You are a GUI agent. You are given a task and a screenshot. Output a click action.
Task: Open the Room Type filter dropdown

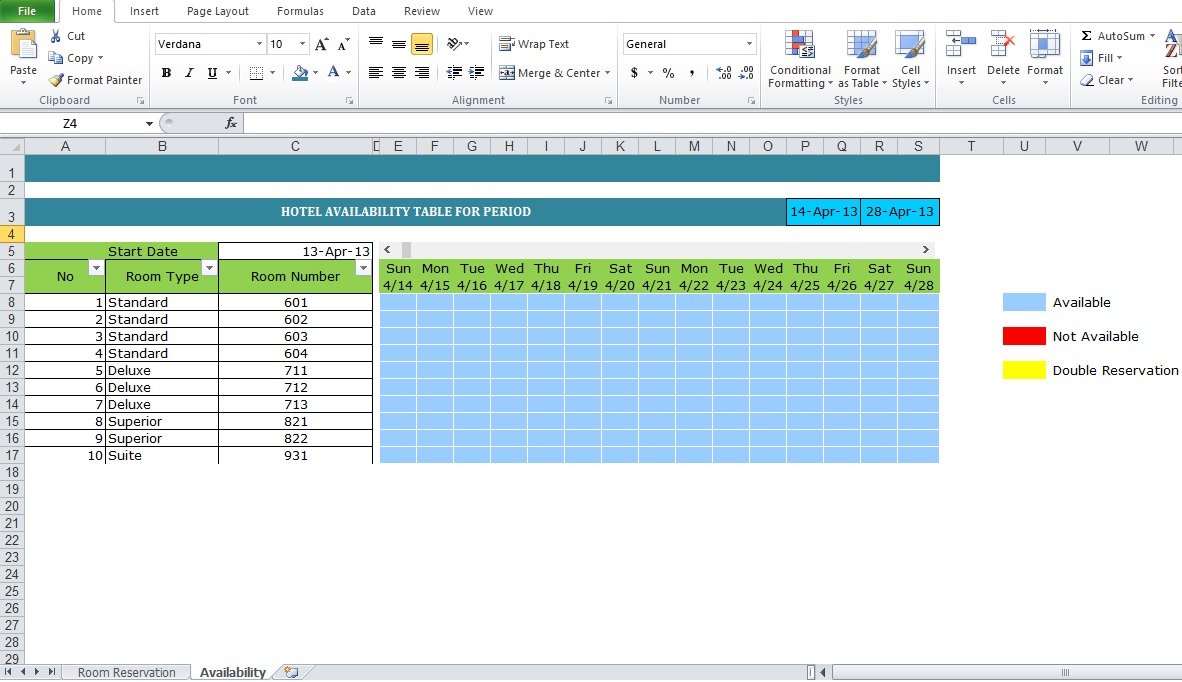click(210, 268)
